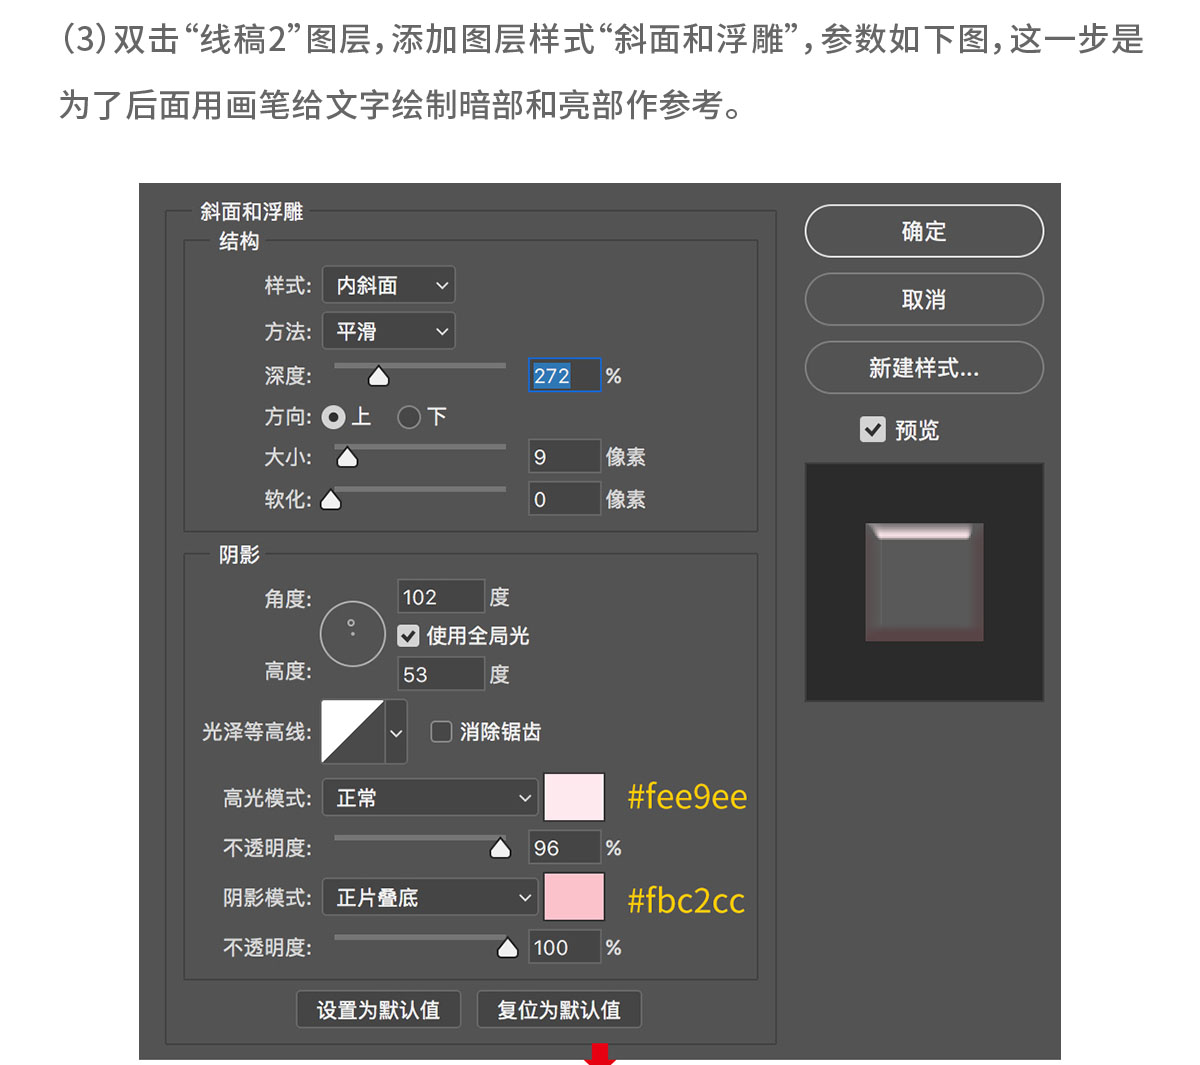Open the 阴影模式 dropdown showing 正片叠底
This screenshot has width=1200, height=1065.
[x=429, y=897]
